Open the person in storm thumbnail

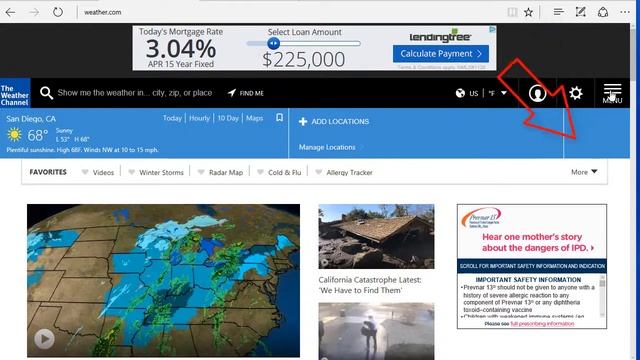(x=376, y=331)
